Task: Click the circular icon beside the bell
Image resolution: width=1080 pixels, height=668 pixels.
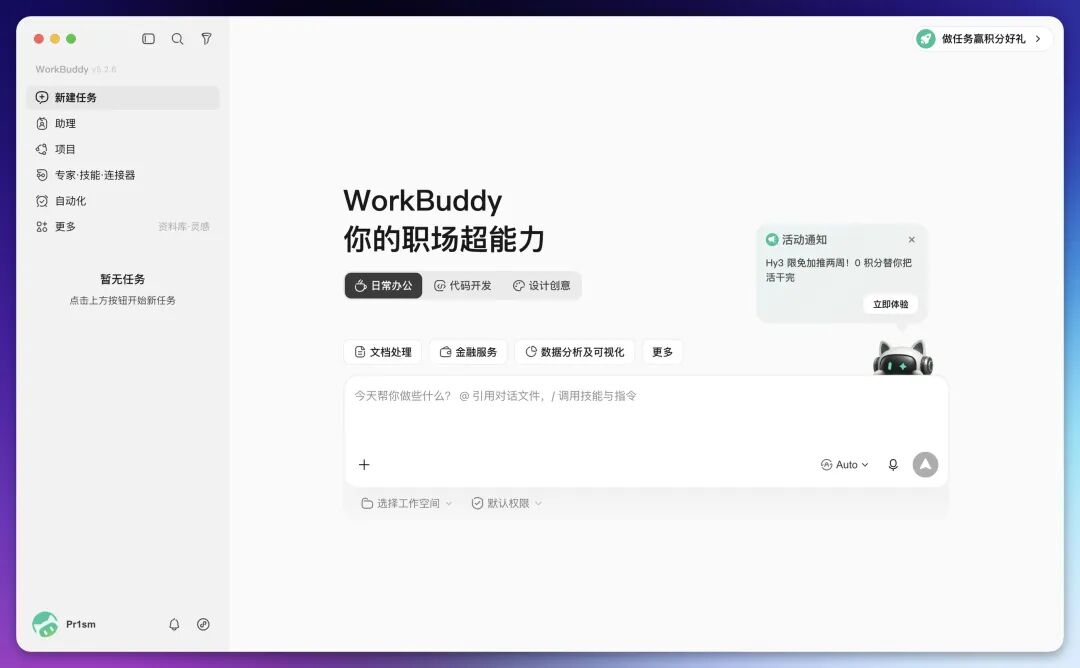Action: [x=203, y=625]
